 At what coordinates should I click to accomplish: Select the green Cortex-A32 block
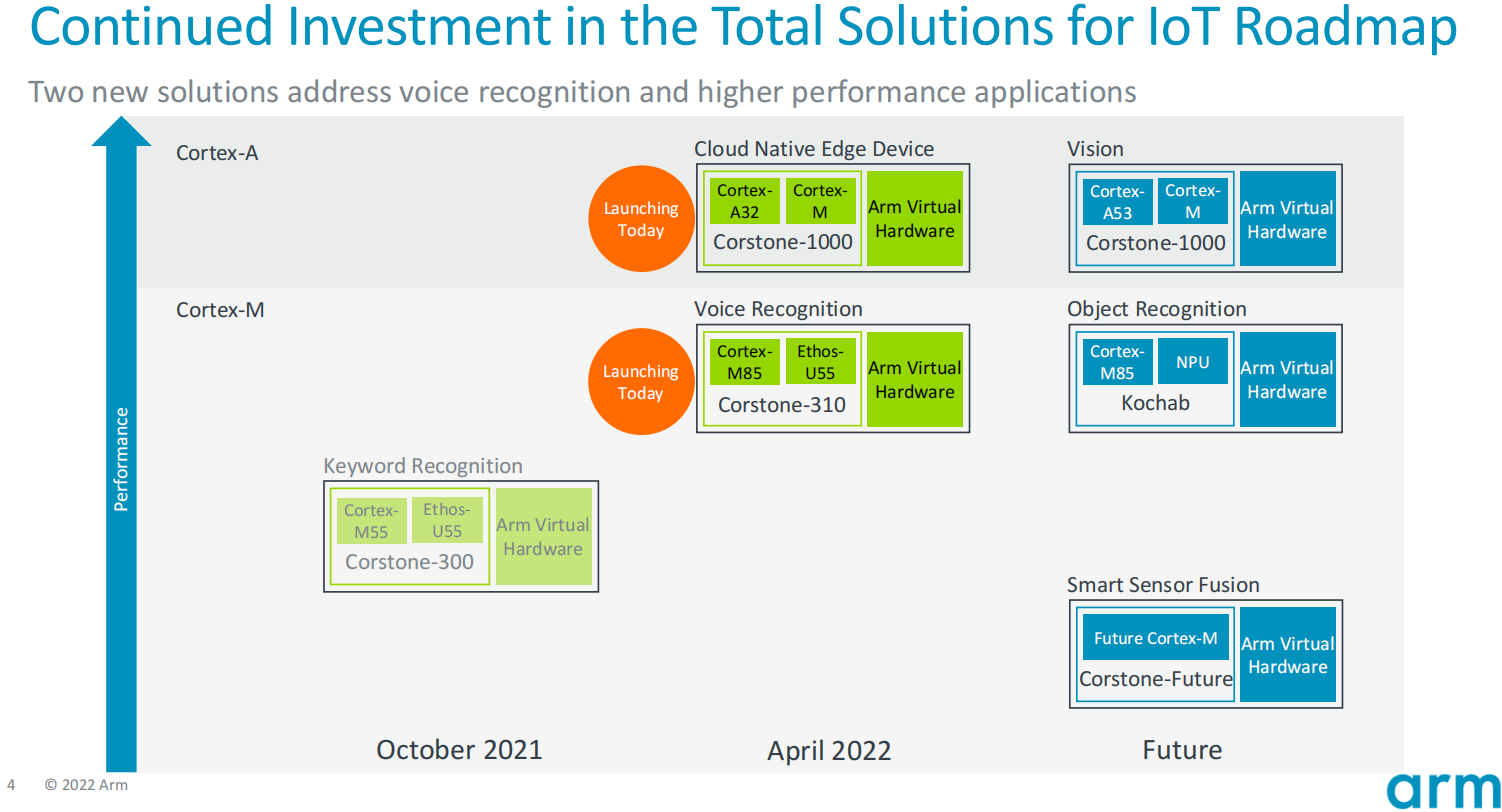745,201
